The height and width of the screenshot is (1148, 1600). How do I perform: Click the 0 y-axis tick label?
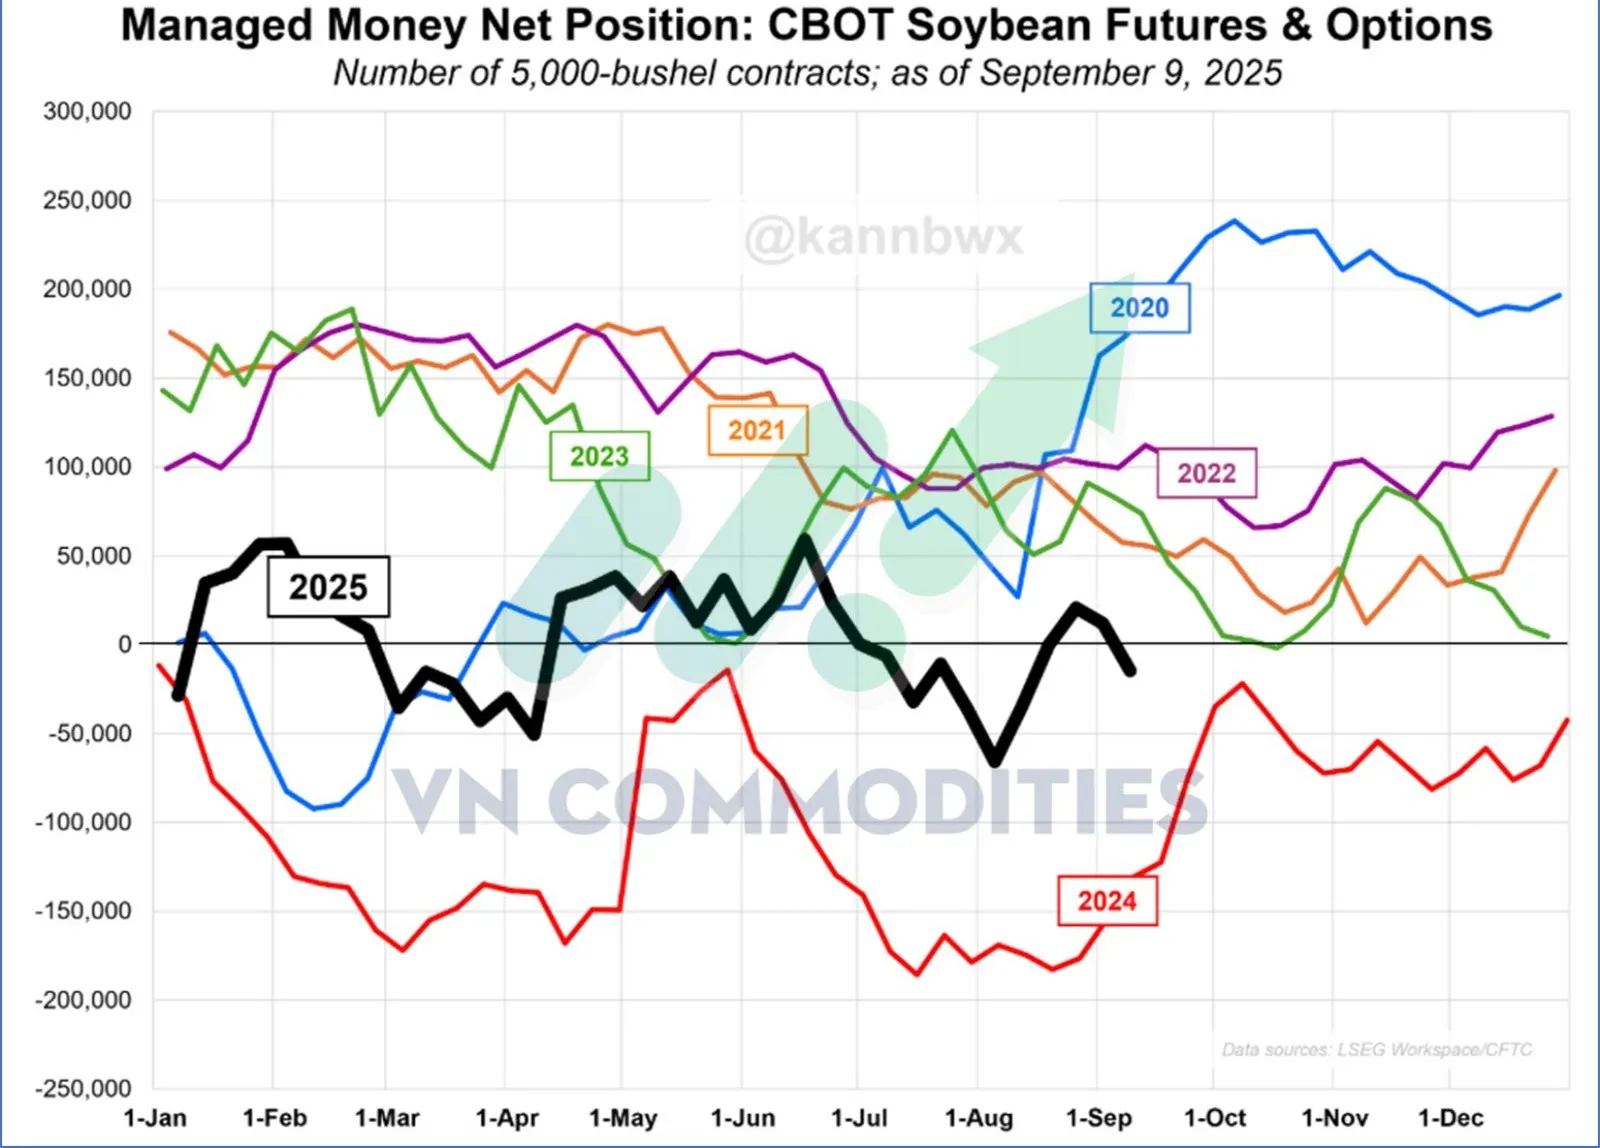(124, 645)
